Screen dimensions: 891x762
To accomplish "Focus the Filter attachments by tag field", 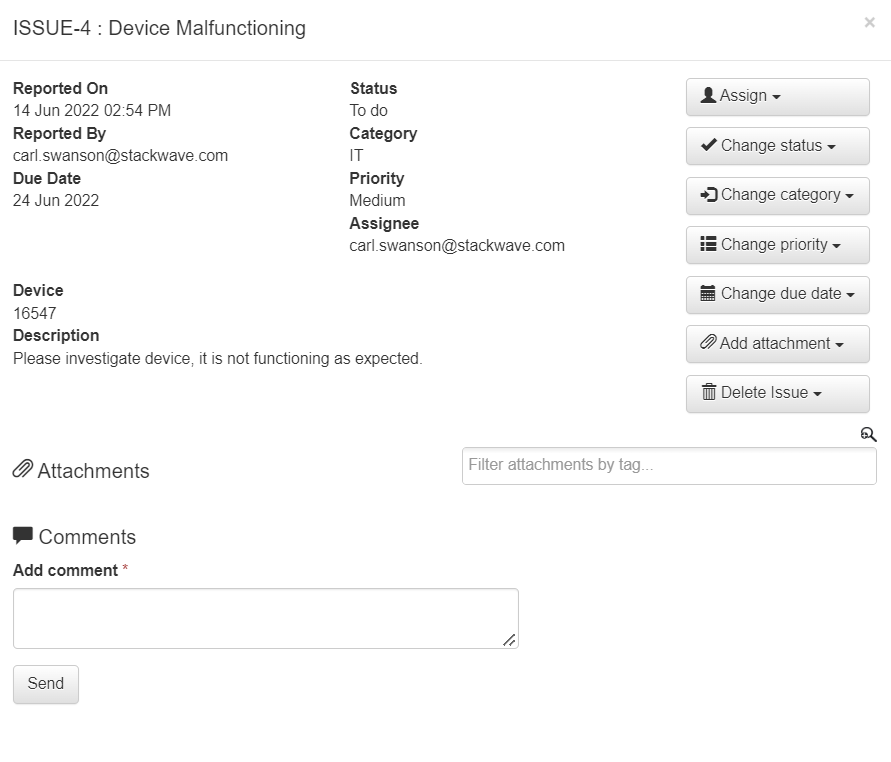I will point(668,466).
